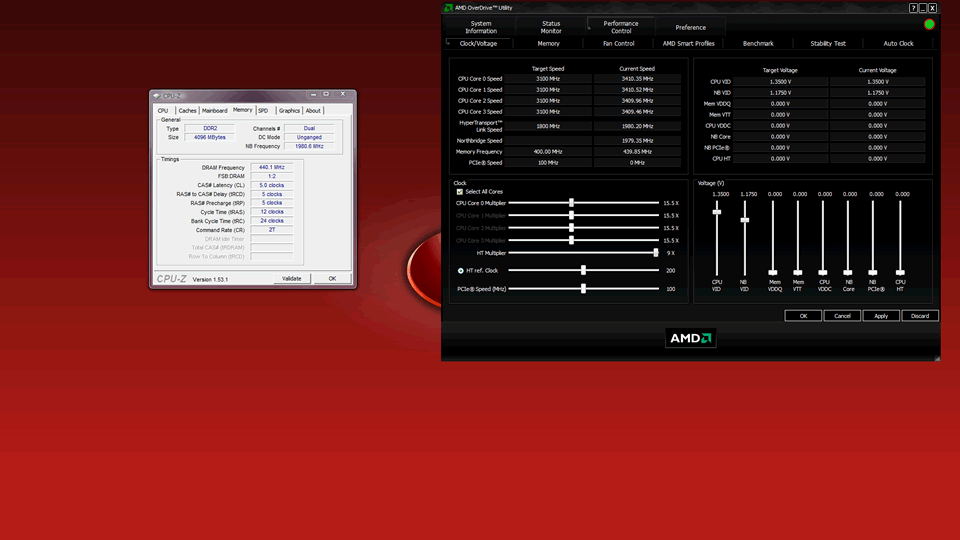
Task: Open the Performance Control section
Action: coord(621,27)
